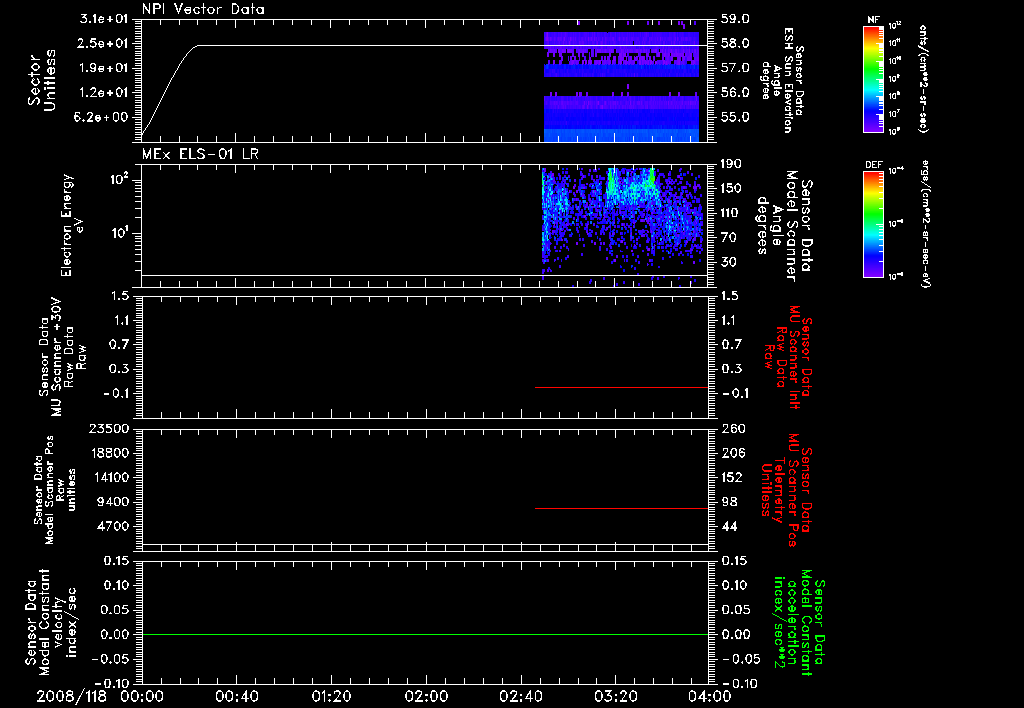Click the red "MU Scanner Inh Raw Data" label
The image size is (1024, 708).
(x=788, y=357)
